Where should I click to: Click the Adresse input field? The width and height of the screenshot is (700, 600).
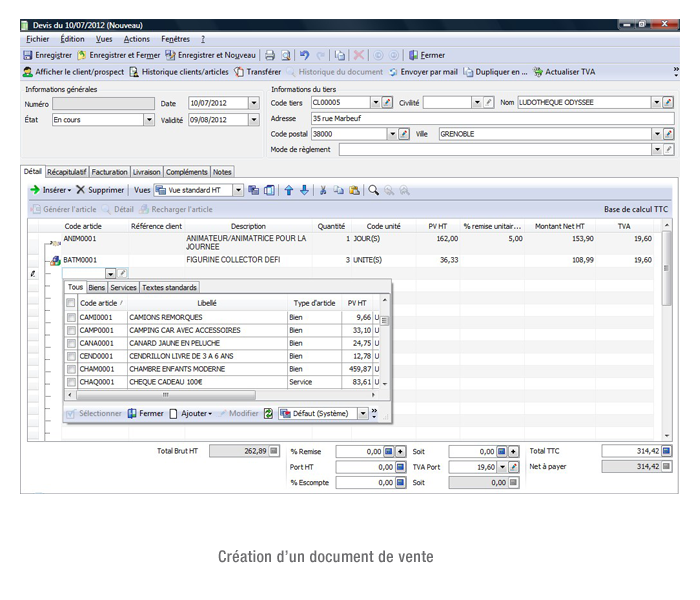(x=490, y=118)
